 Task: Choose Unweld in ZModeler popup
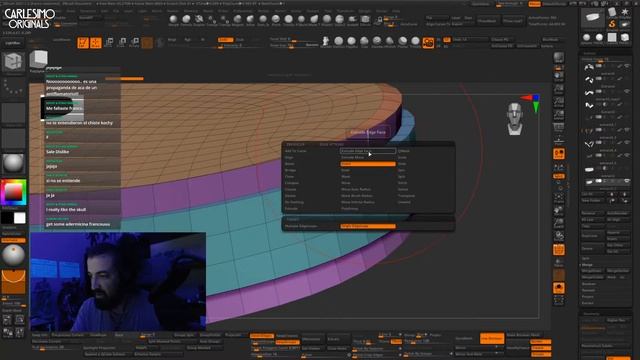point(404,202)
